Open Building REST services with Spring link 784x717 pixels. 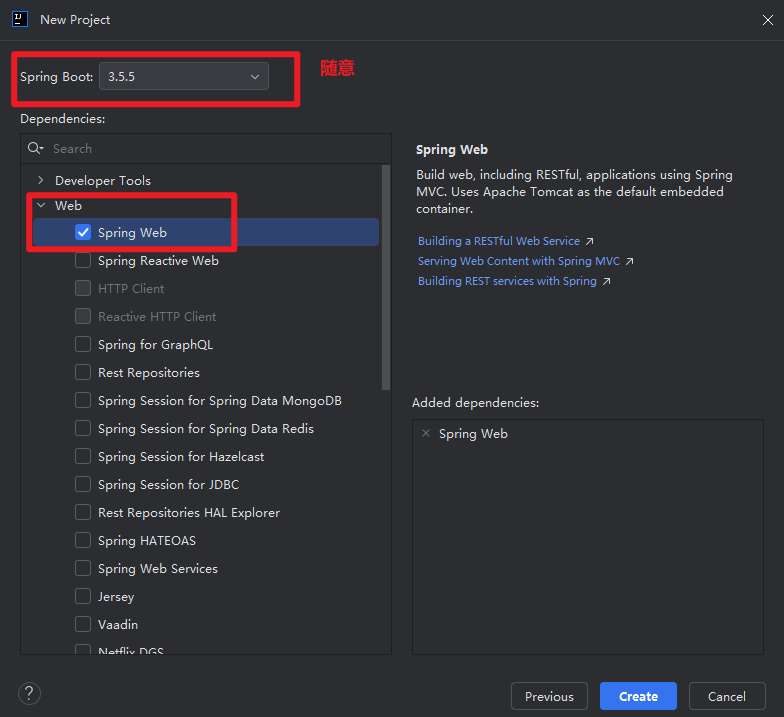[507, 281]
